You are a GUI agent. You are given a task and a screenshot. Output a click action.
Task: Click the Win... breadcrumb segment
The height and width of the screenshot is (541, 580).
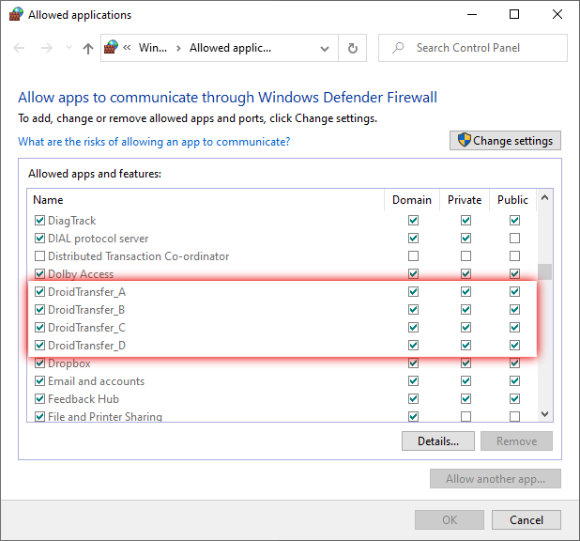[x=153, y=48]
